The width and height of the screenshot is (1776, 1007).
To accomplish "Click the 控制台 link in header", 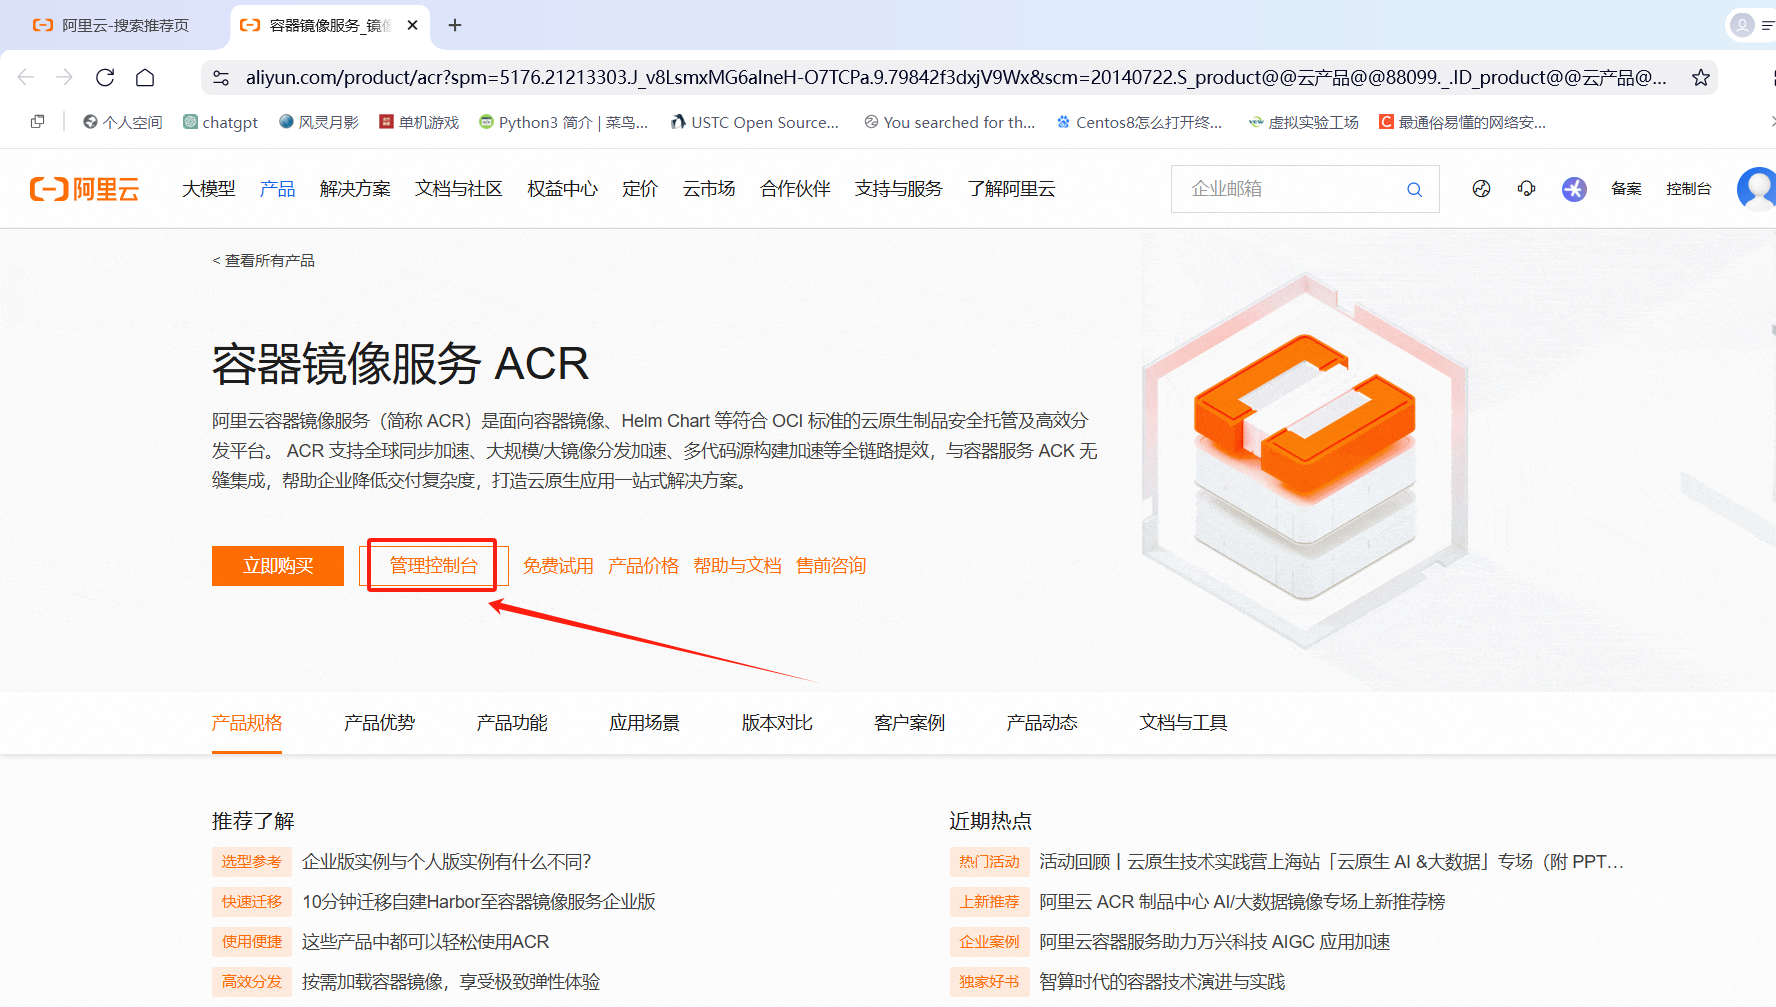I will 1688,189.
